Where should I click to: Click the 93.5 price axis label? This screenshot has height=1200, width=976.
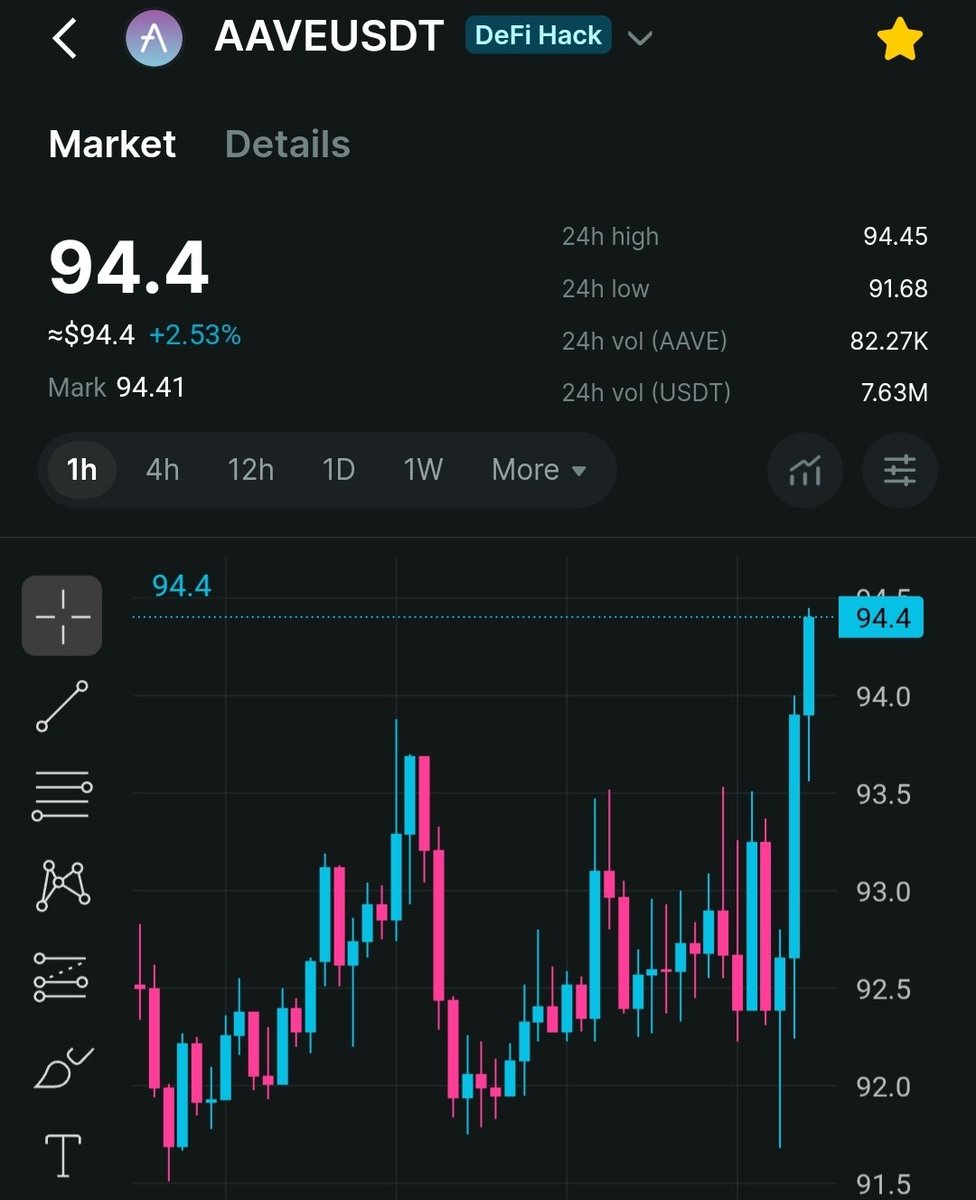coord(884,795)
